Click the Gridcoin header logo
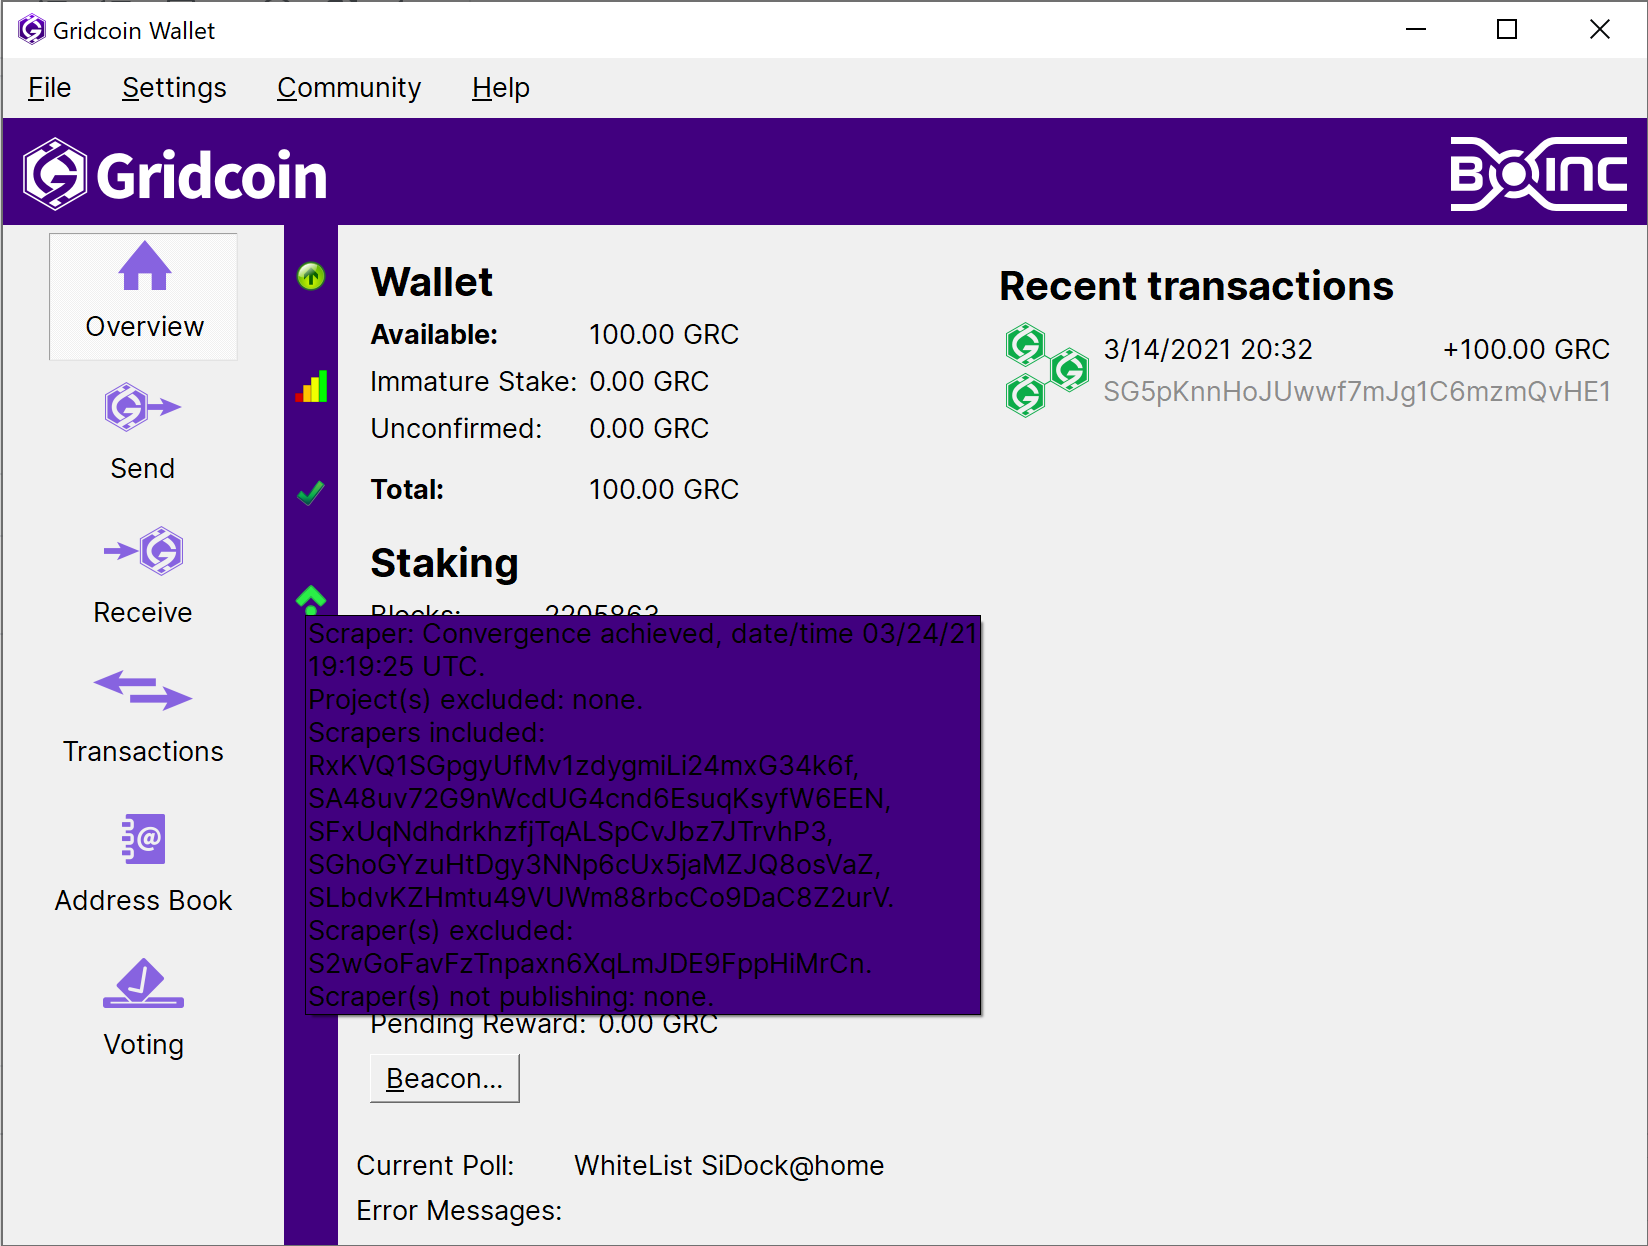Viewport: 1648px width, 1246px height. pyautogui.click(x=176, y=175)
